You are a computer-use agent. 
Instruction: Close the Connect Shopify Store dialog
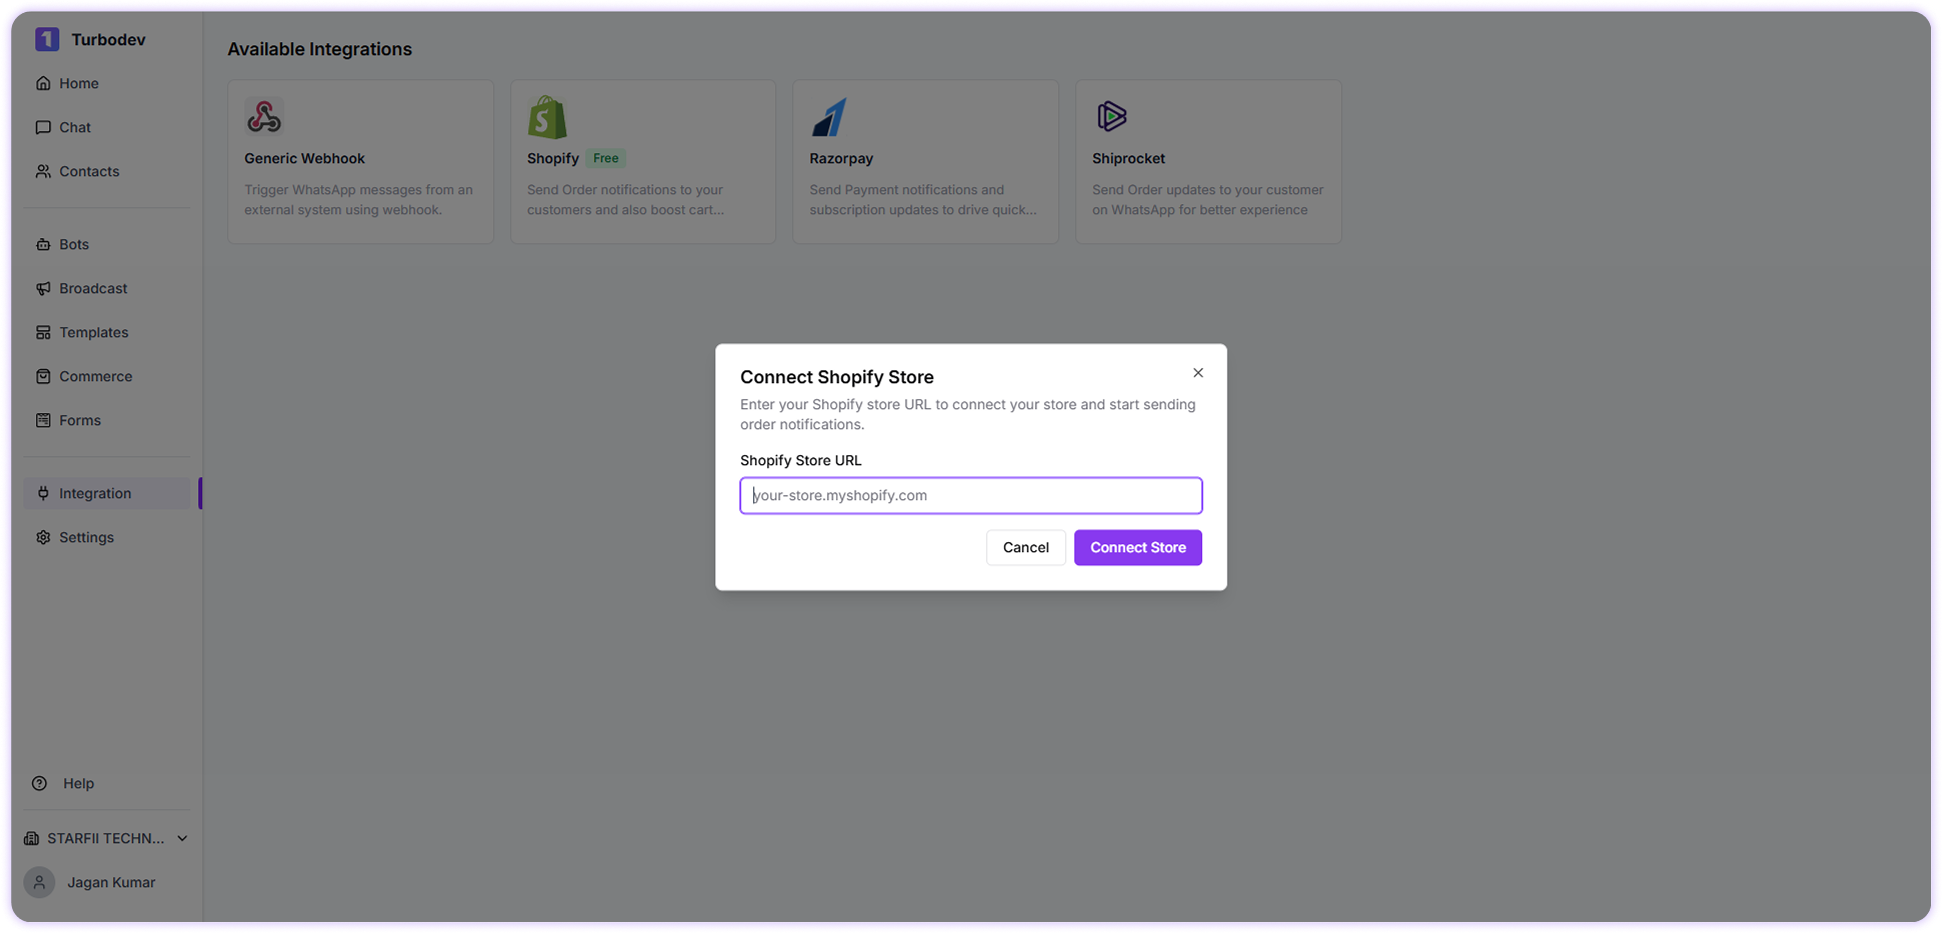tap(1197, 372)
